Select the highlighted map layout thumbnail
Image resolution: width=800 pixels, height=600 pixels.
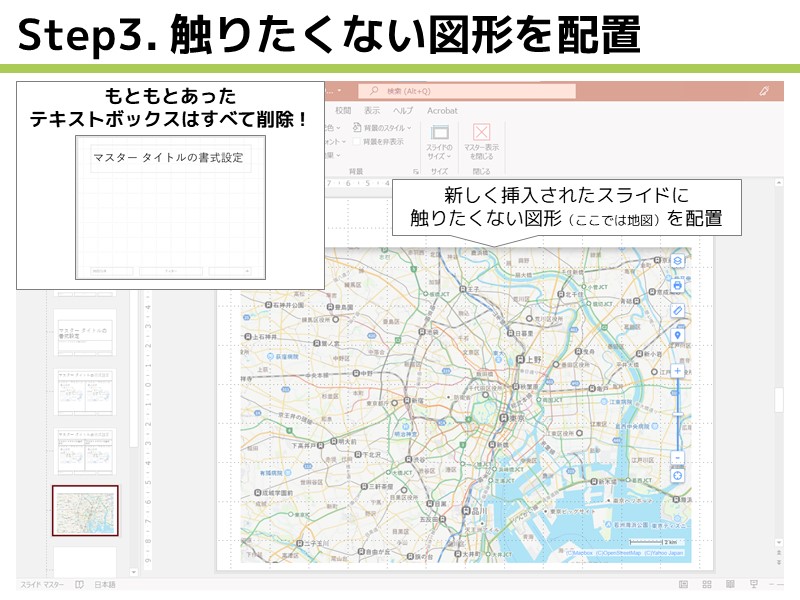click(85, 511)
